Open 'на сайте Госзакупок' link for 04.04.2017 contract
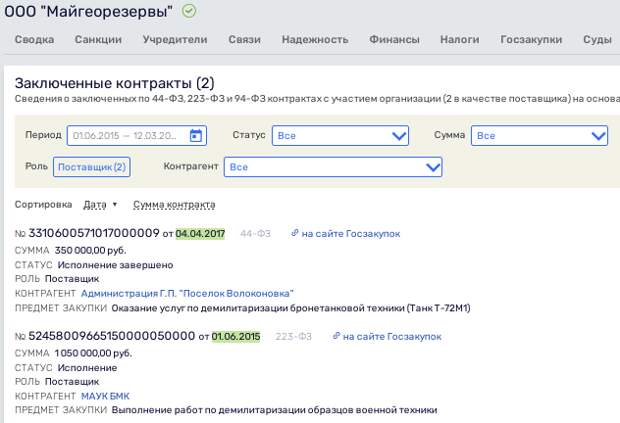This screenshot has width=620, height=423. [x=351, y=234]
